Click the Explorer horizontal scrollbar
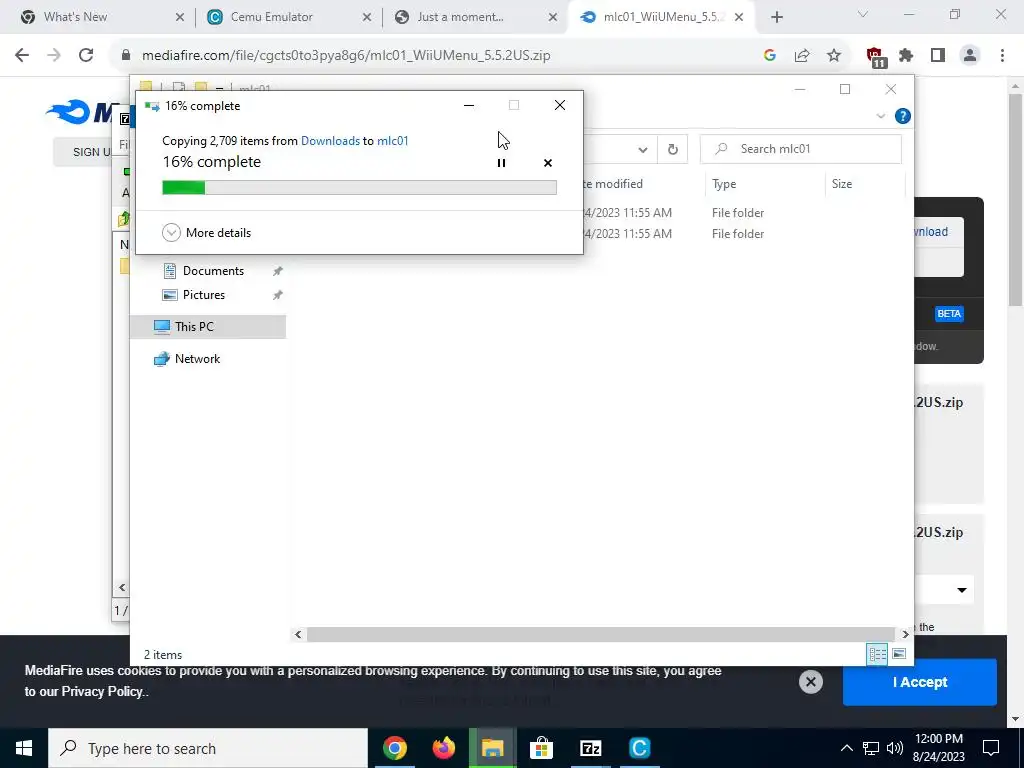This screenshot has height=768, width=1024. point(600,634)
